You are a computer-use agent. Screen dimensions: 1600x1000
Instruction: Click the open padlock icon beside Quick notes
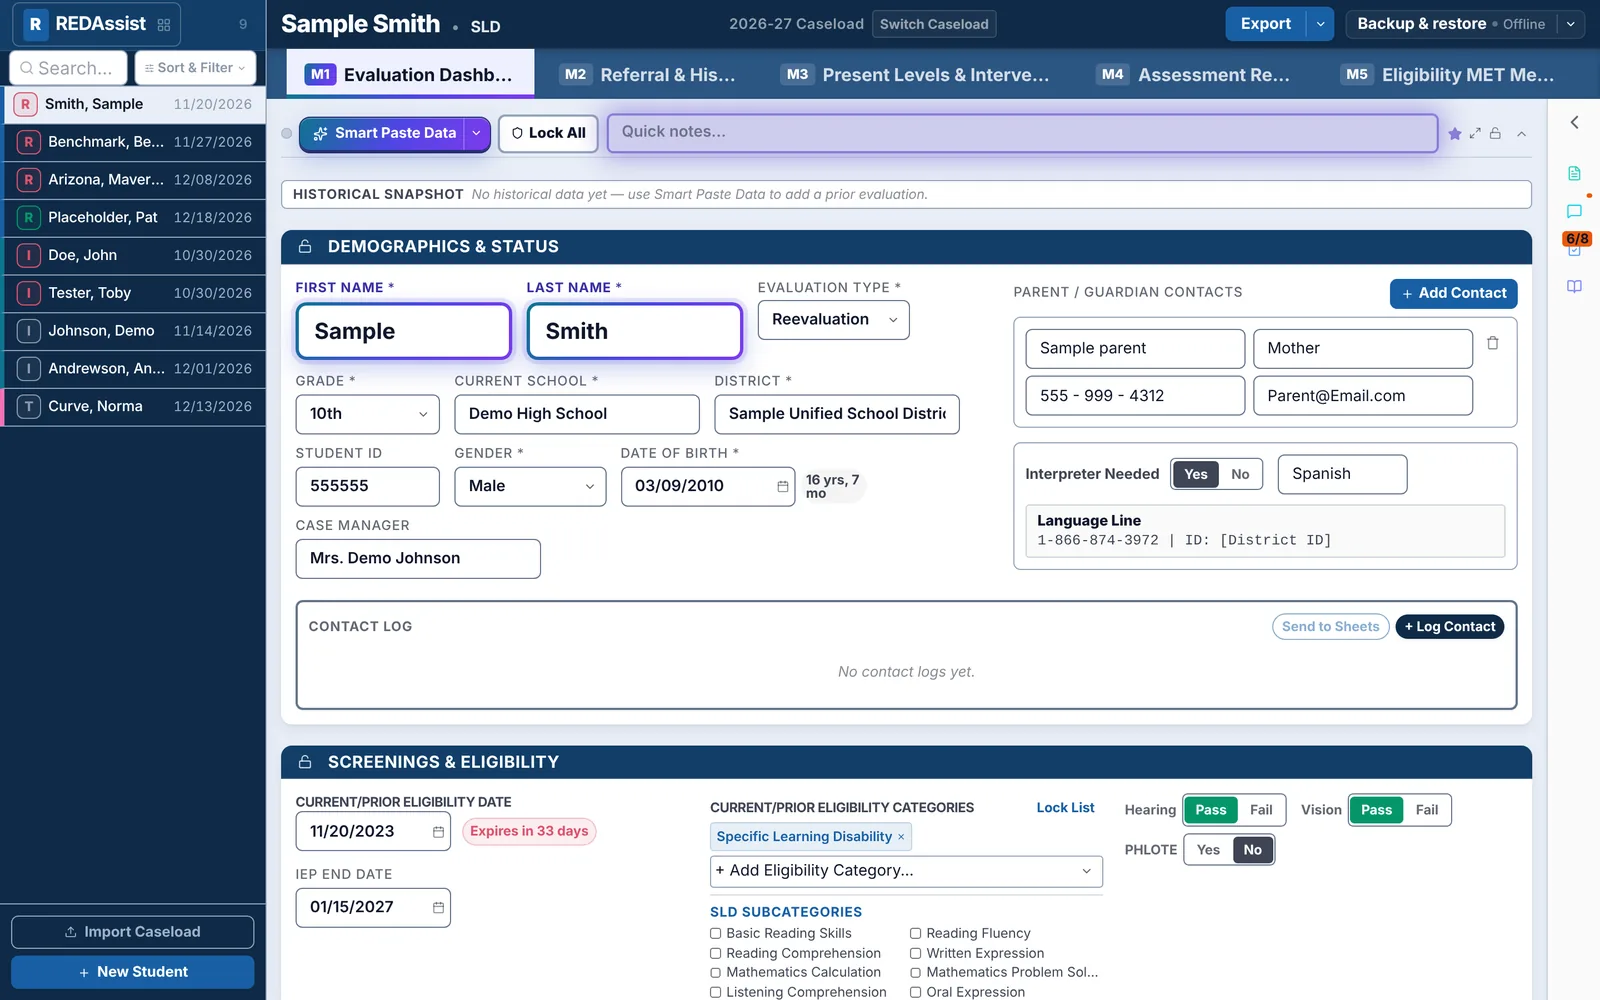pyautogui.click(x=1495, y=134)
